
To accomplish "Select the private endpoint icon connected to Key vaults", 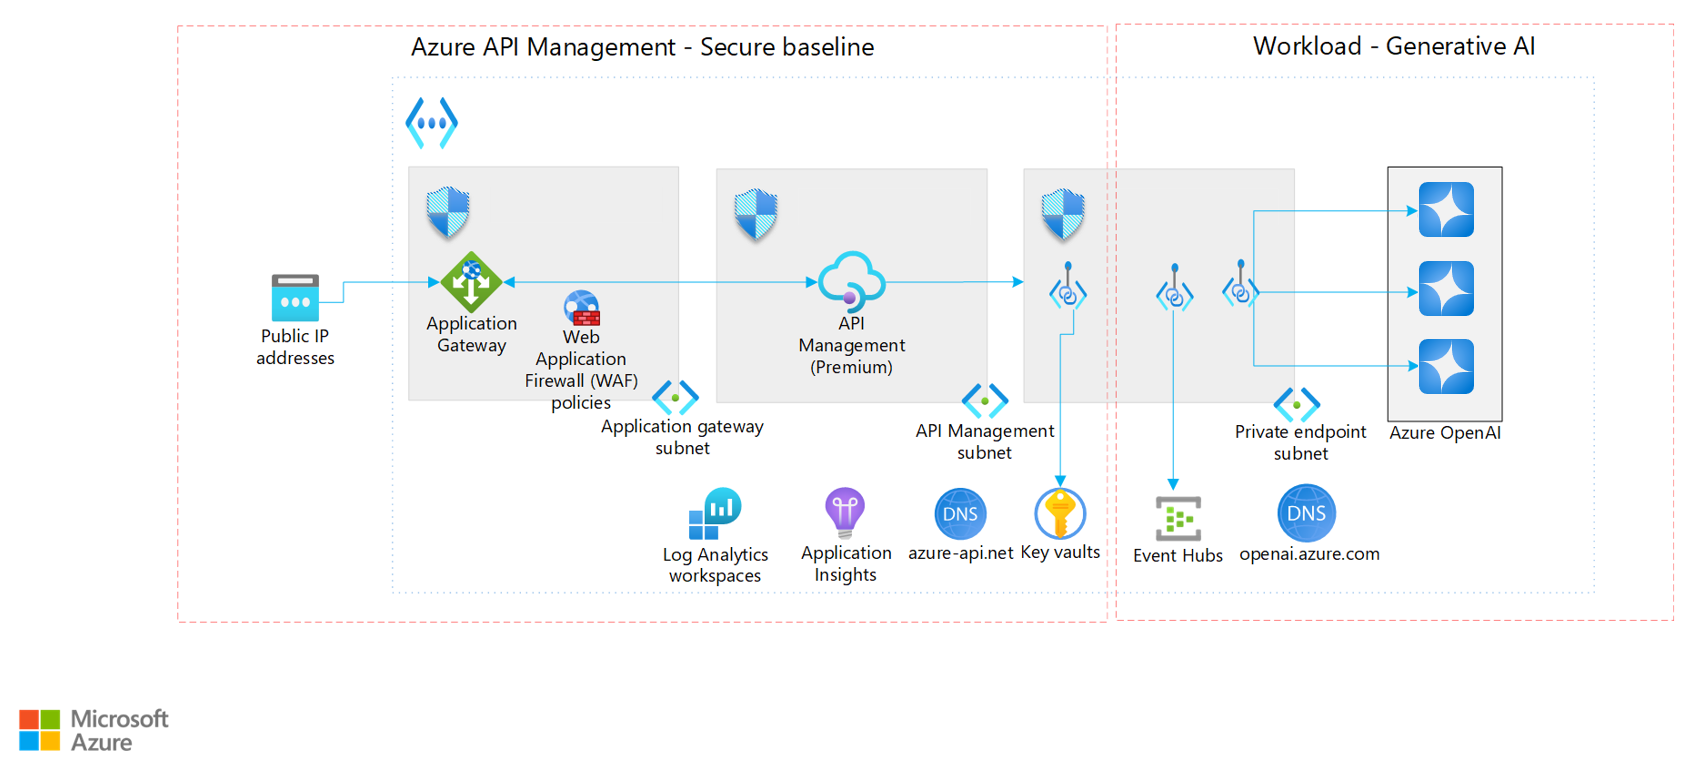I will tap(1068, 286).
